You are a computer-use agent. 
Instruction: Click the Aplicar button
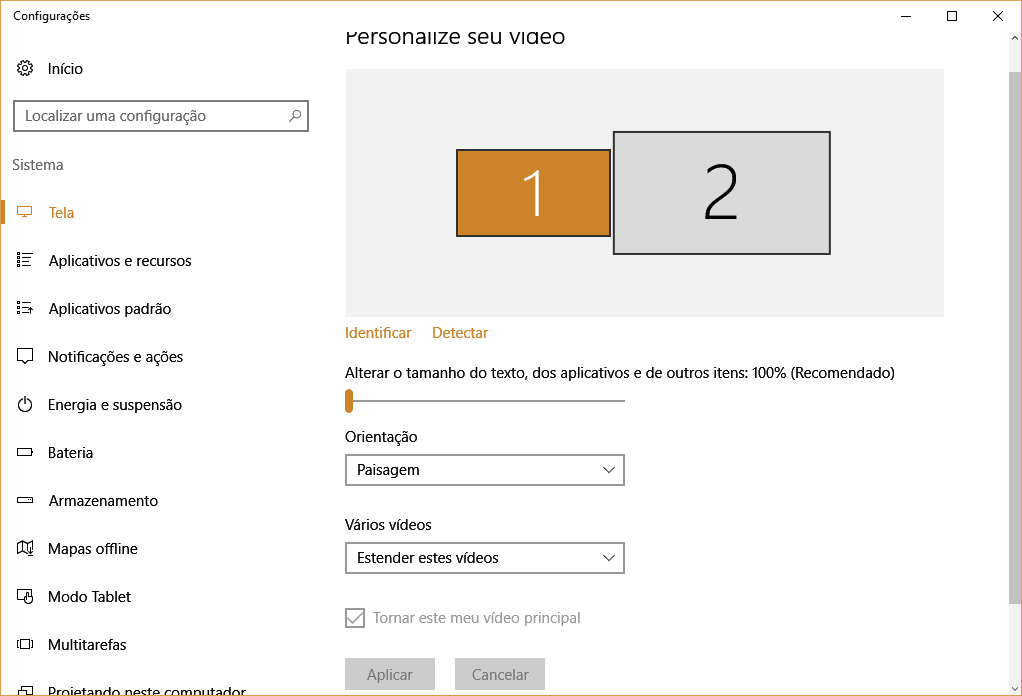coord(390,674)
